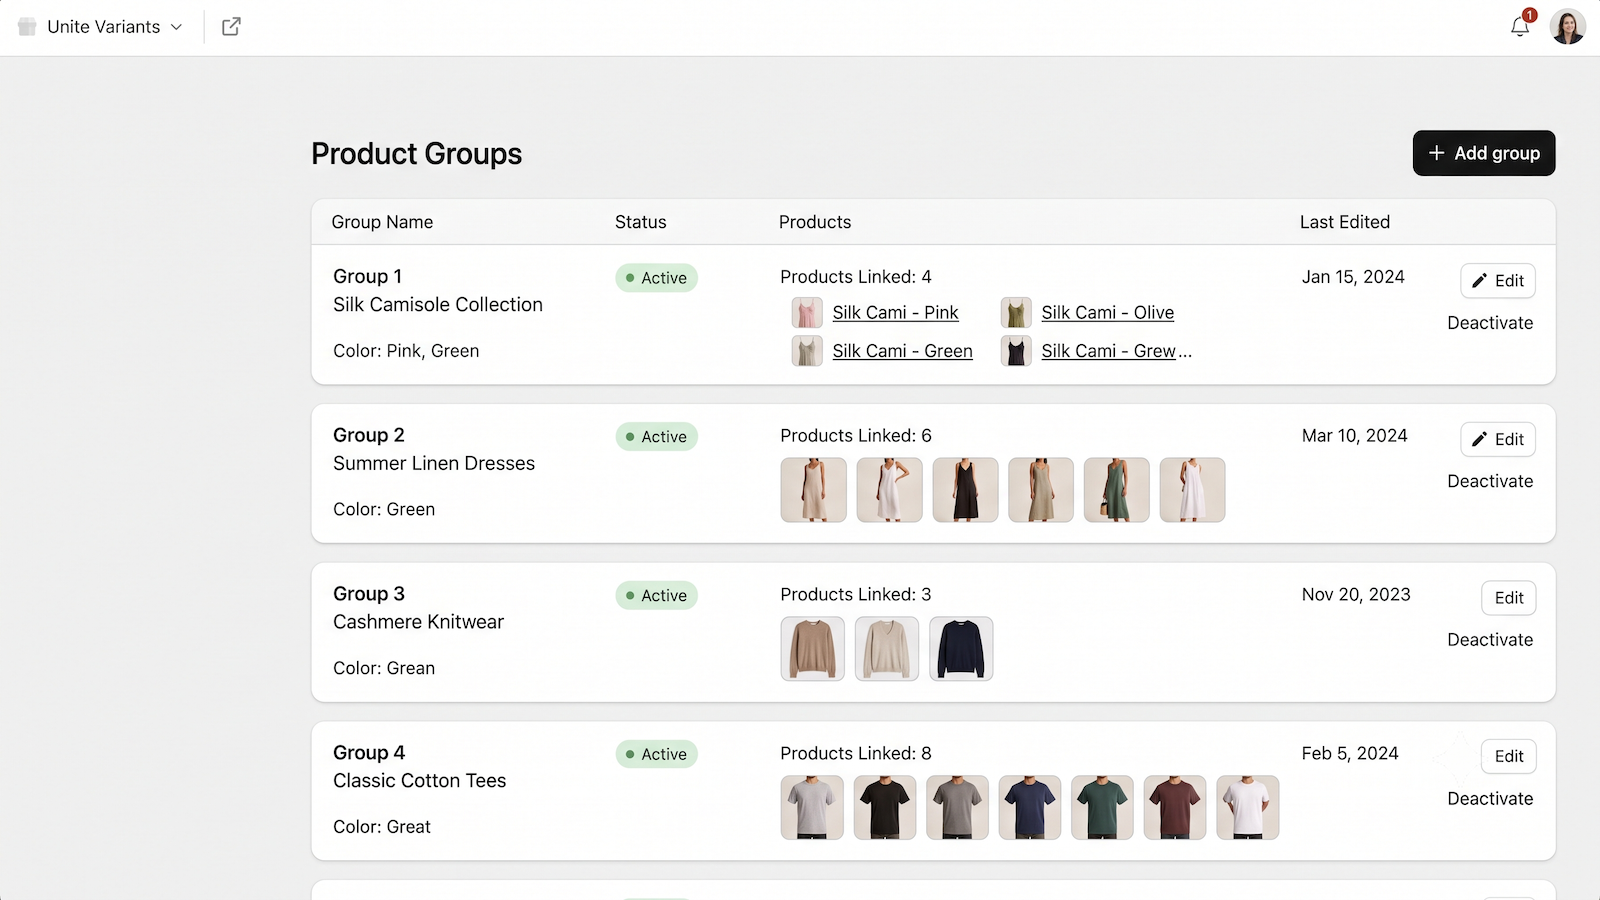The width and height of the screenshot is (1600, 900).
Task: Select the navy cashmere sweater thumbnail
Action: point(961,649)
